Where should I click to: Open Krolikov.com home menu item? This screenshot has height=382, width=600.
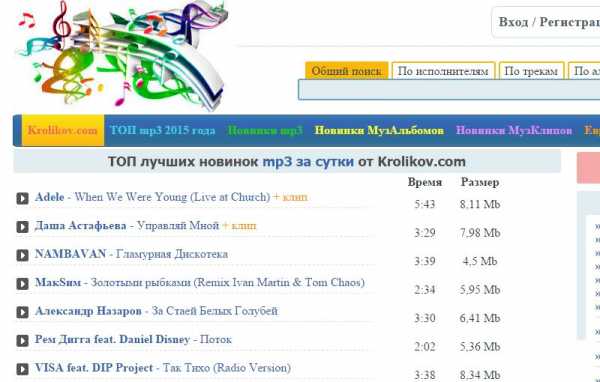[63, 131]
